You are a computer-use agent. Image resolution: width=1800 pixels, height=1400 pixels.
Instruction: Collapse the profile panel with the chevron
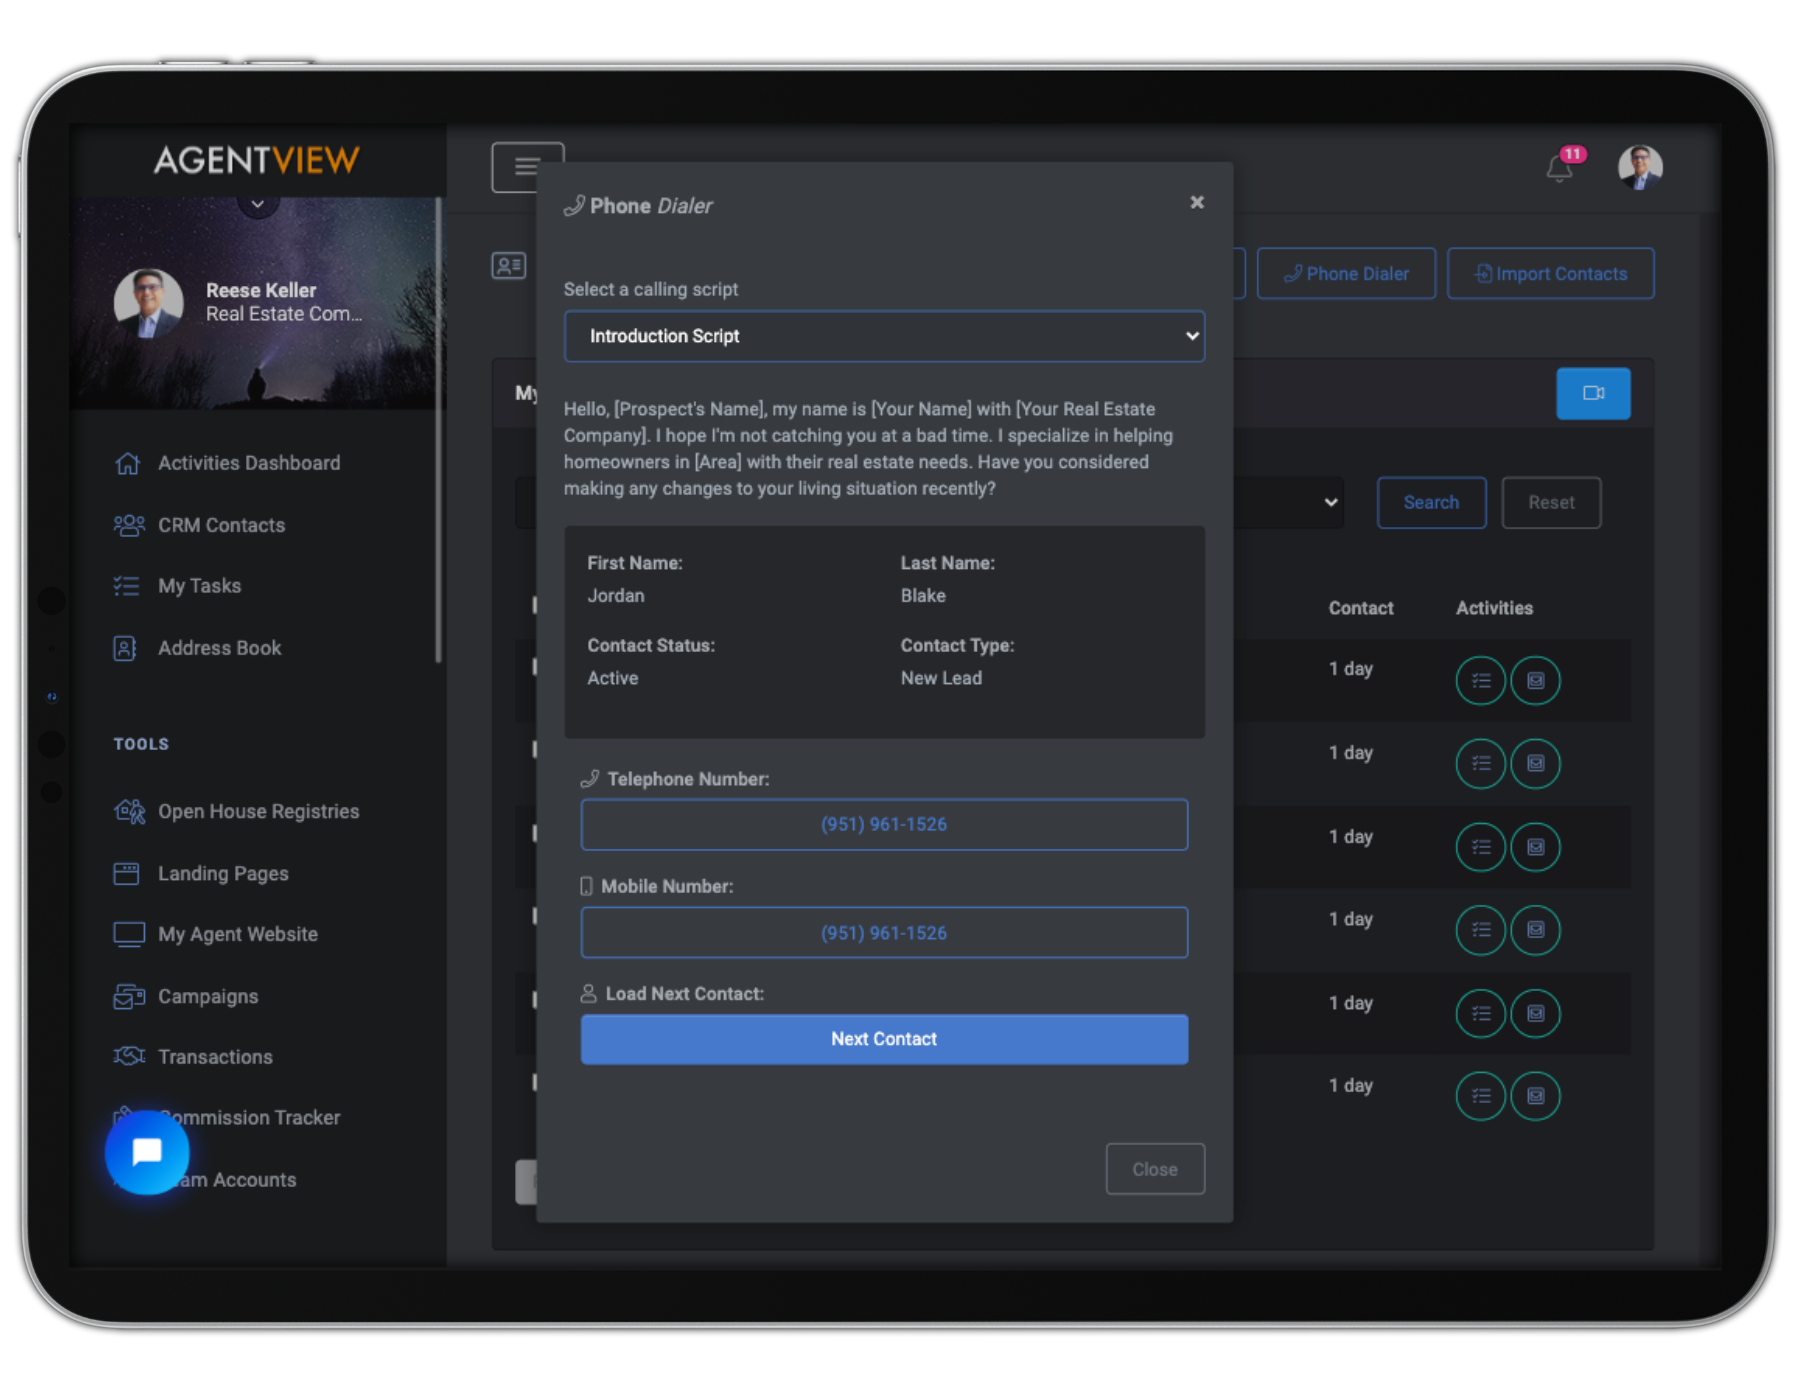coord(257,203)
